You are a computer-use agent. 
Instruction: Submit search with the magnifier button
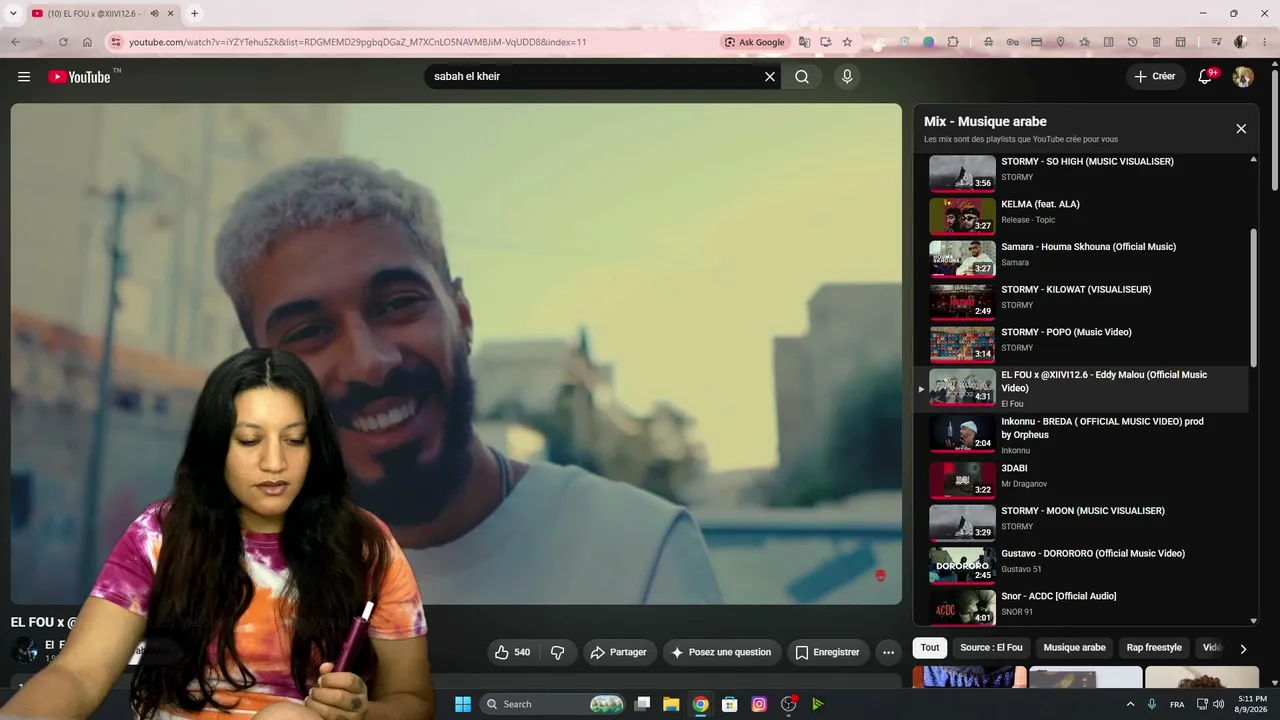(802, 77)
